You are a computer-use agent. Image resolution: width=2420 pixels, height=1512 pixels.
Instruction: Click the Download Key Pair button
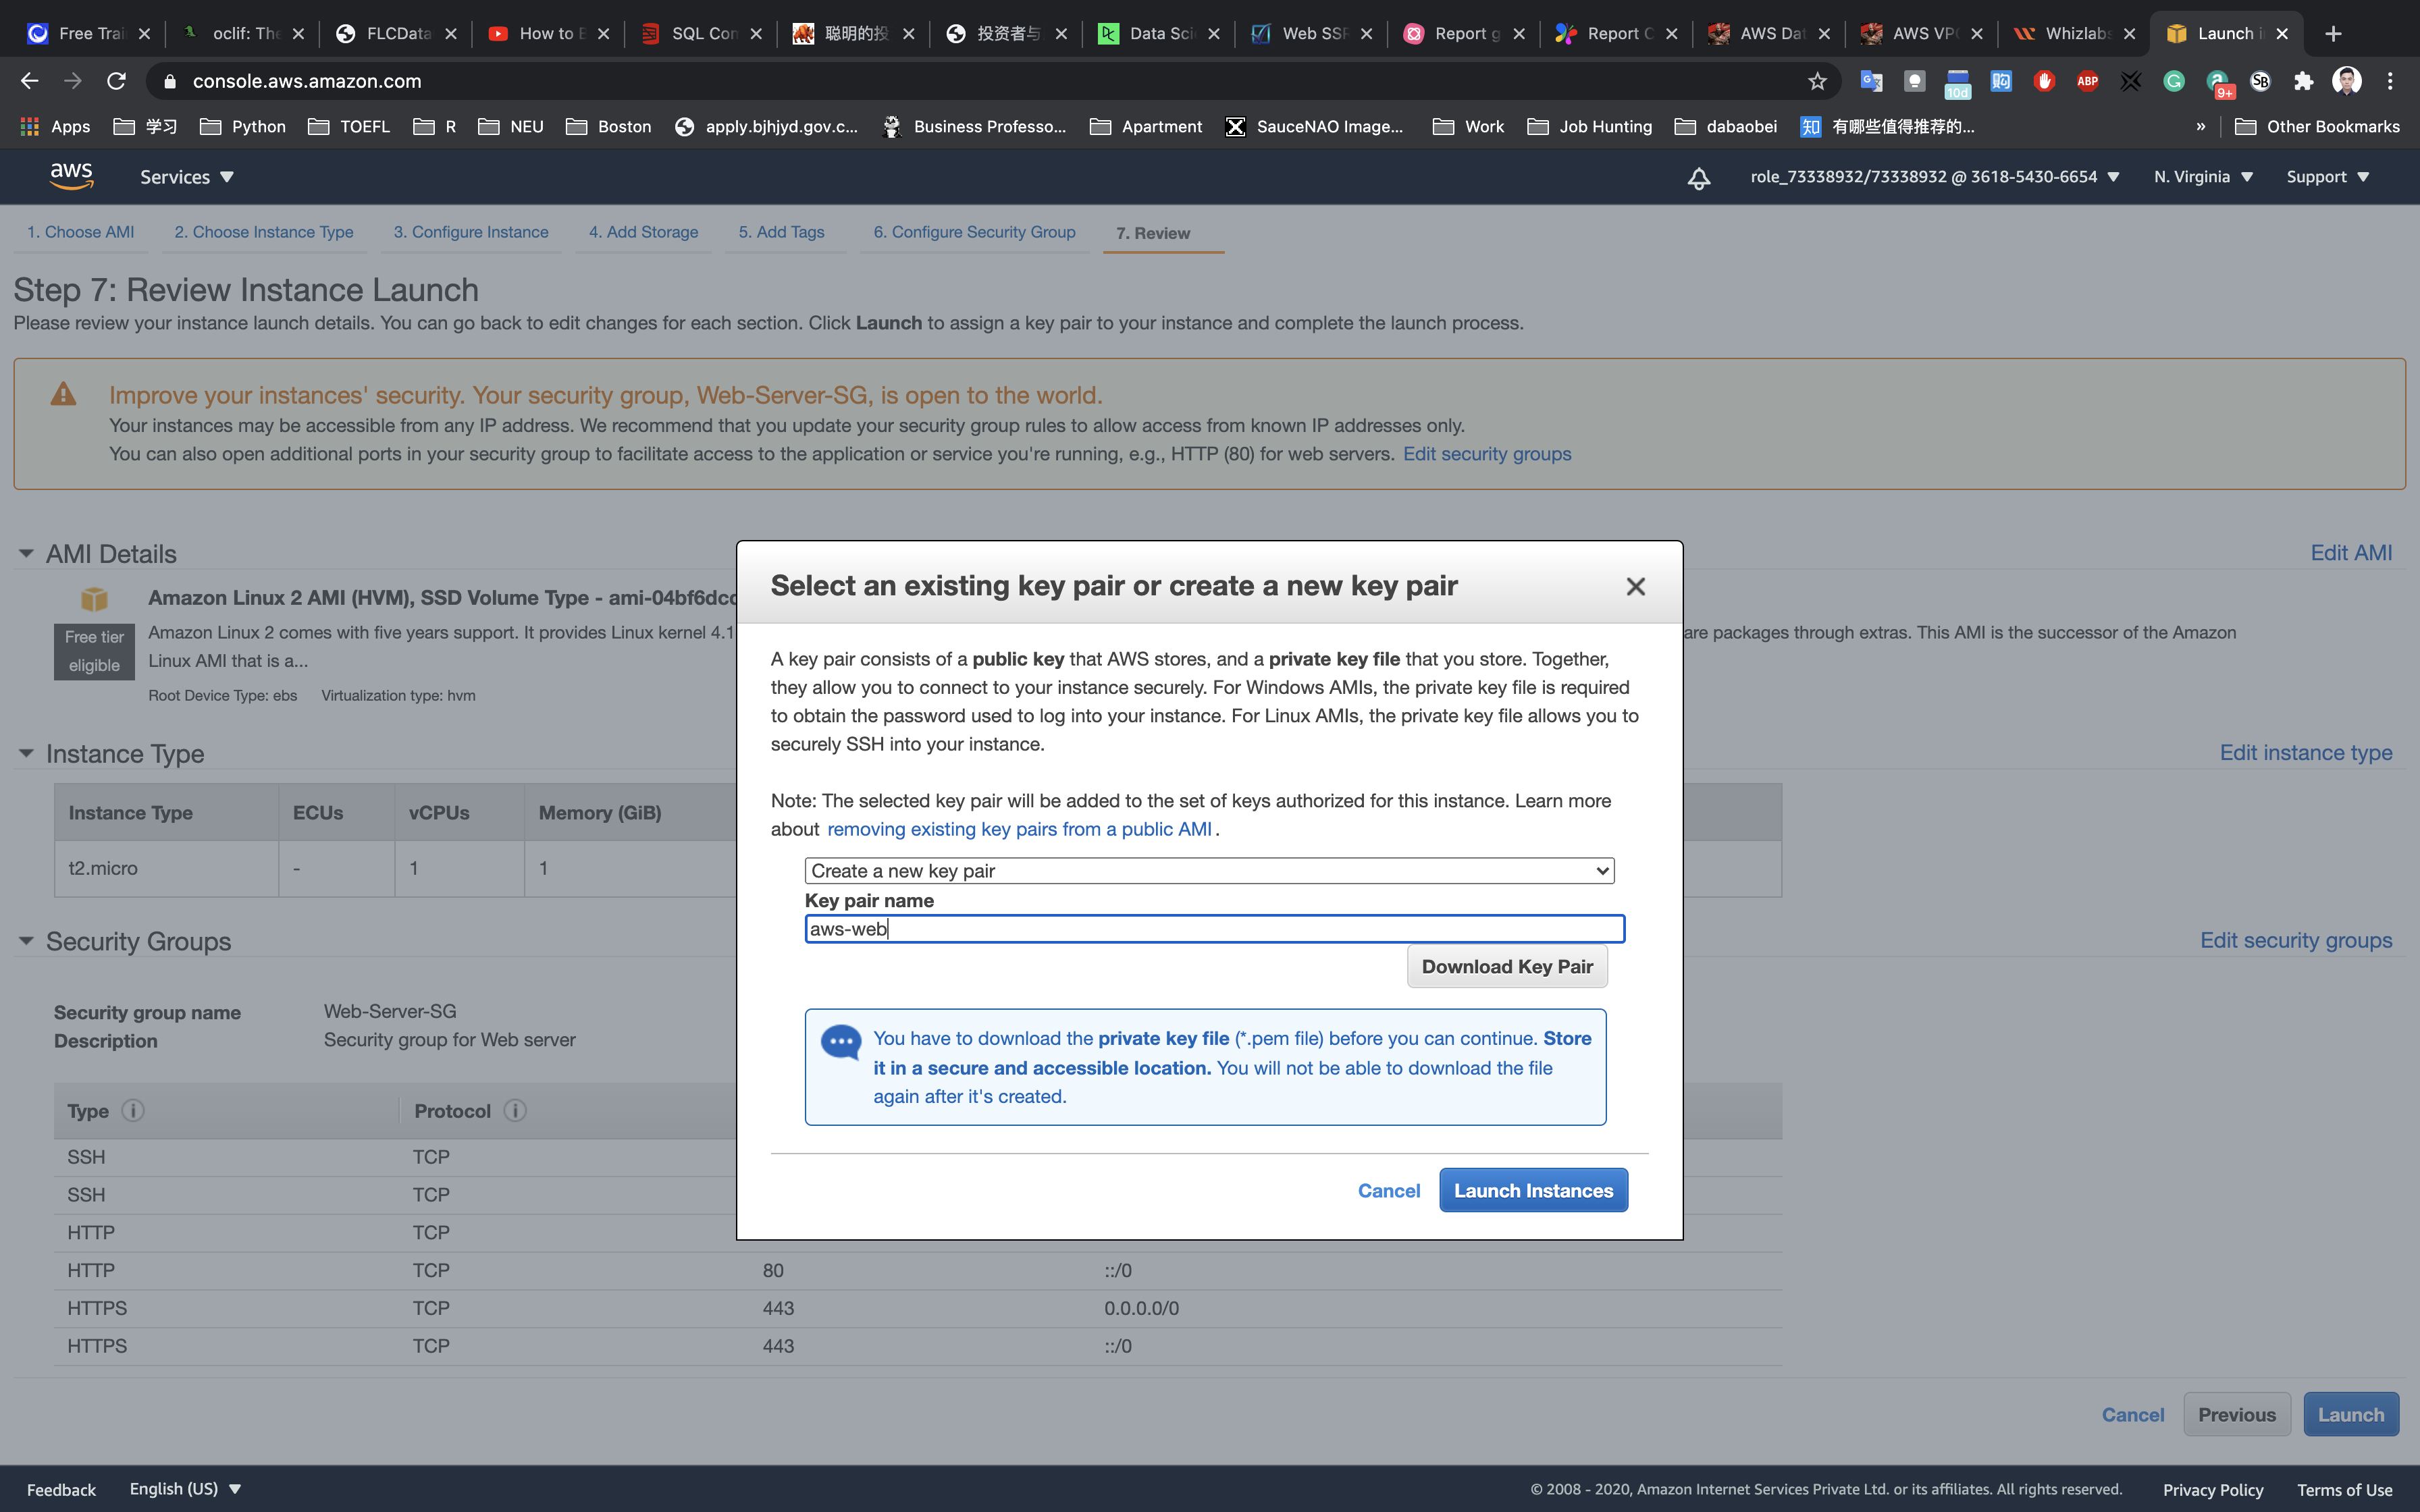[x=1506, y=967]
